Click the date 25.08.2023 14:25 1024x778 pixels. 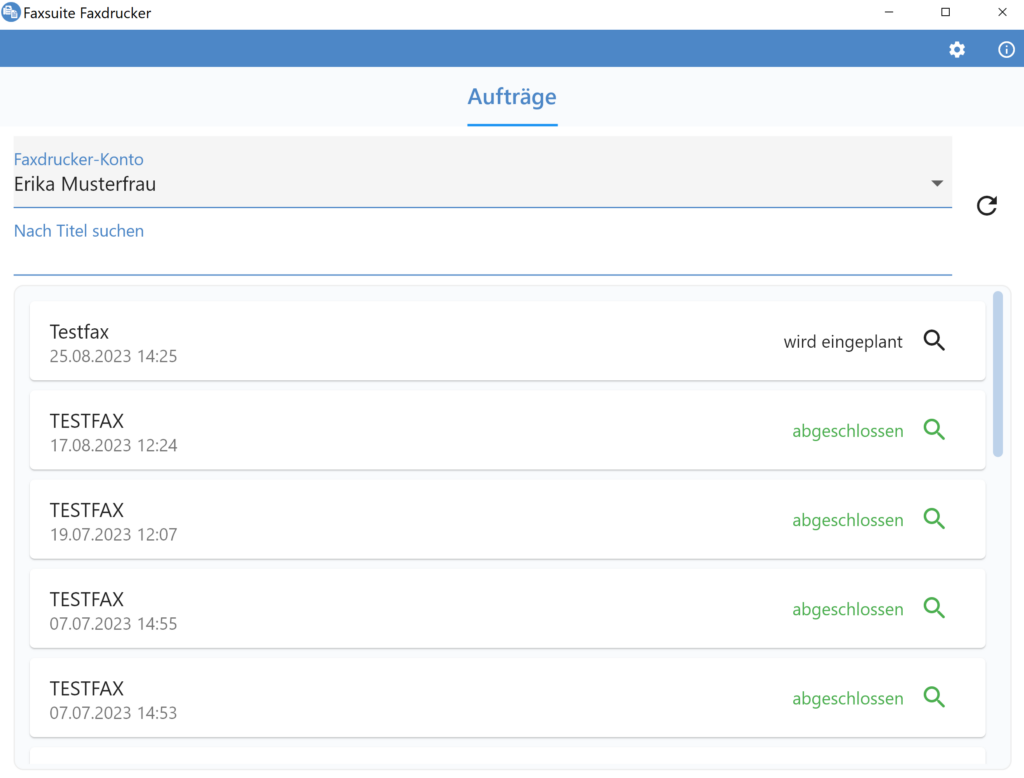pos(113,356)
